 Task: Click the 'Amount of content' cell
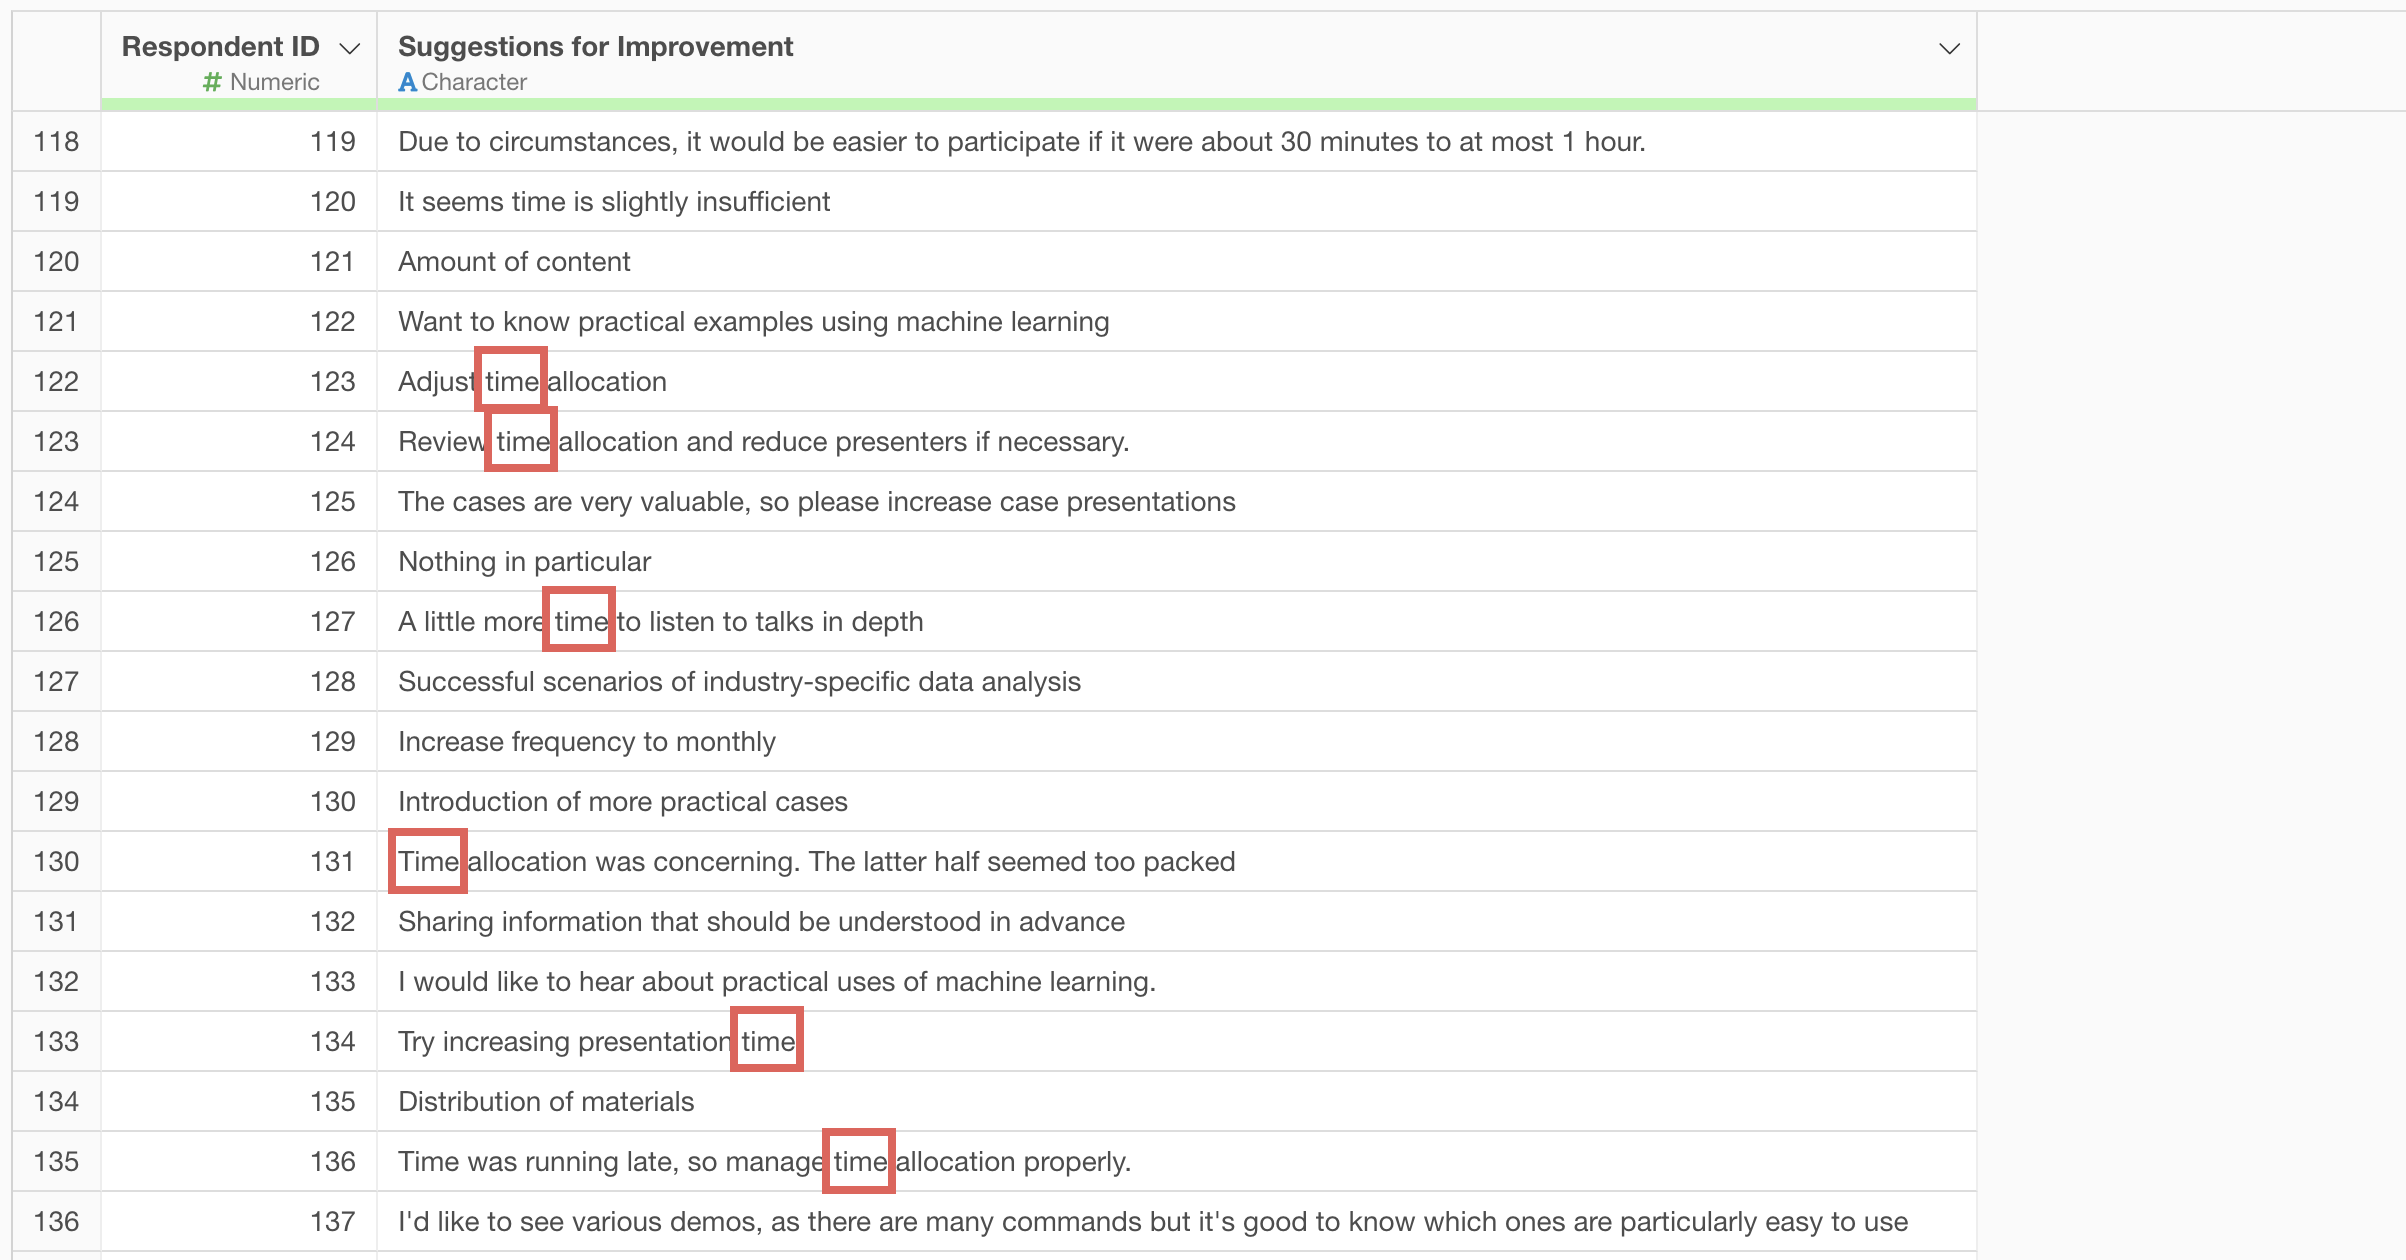(x=1177, y=261)
